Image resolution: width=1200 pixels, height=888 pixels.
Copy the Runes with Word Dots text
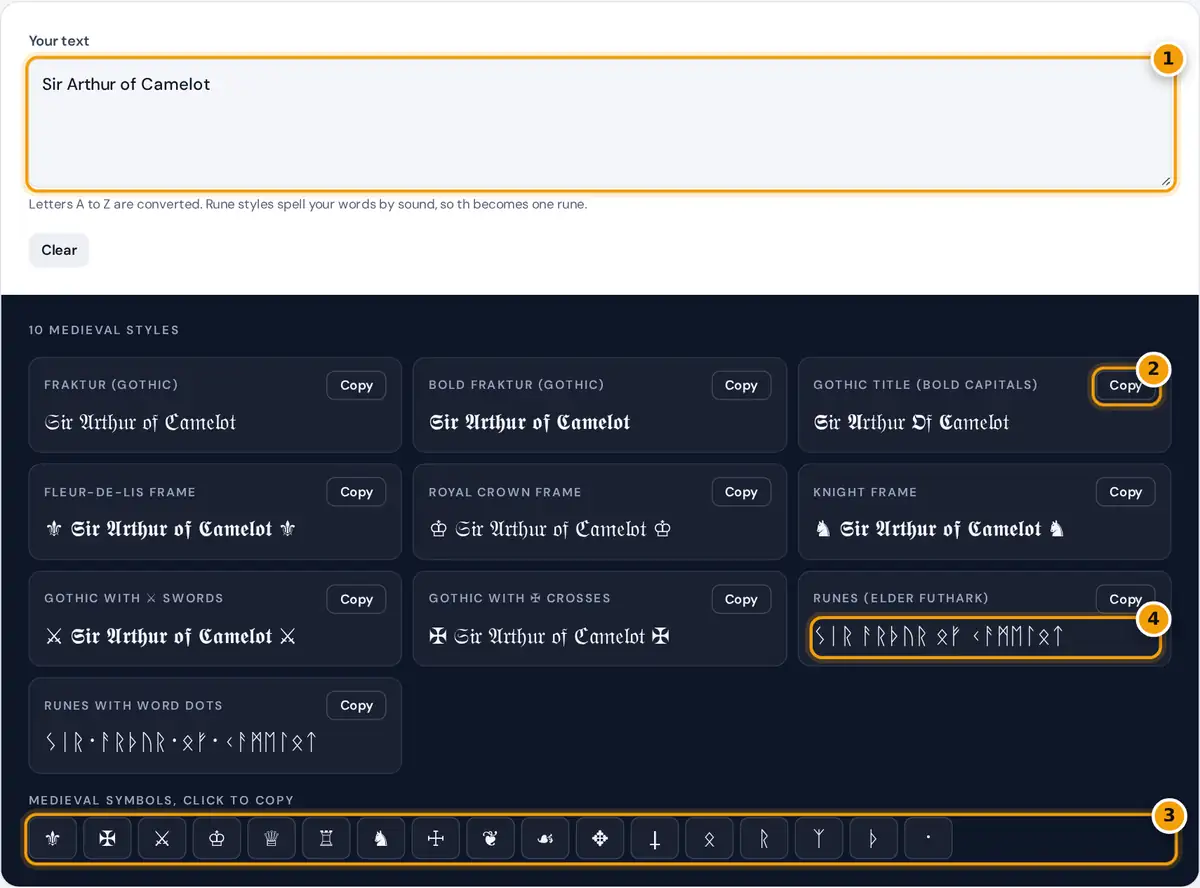tap(356, 705)
